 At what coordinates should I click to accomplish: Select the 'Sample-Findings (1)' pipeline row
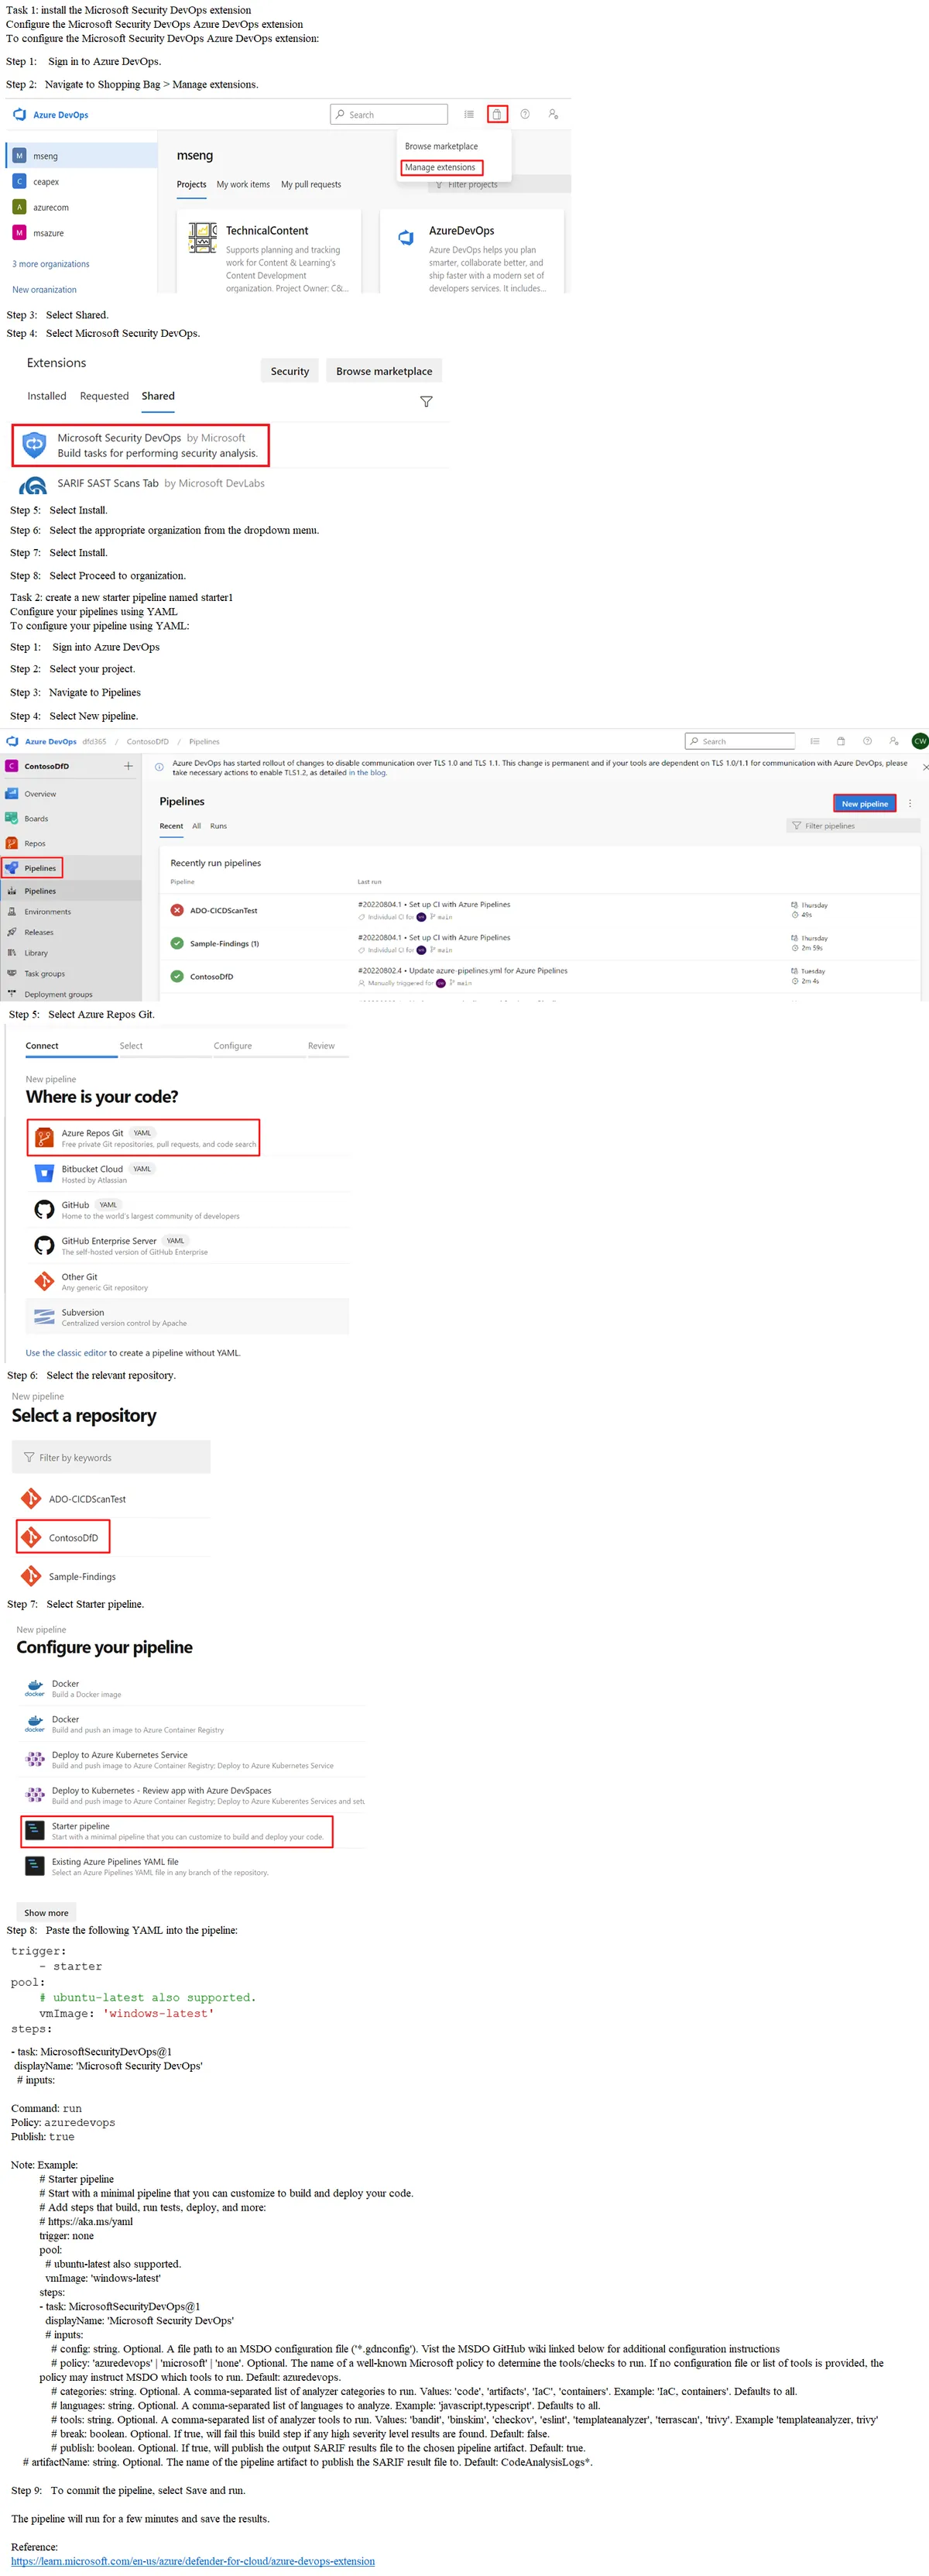point(540,943)
